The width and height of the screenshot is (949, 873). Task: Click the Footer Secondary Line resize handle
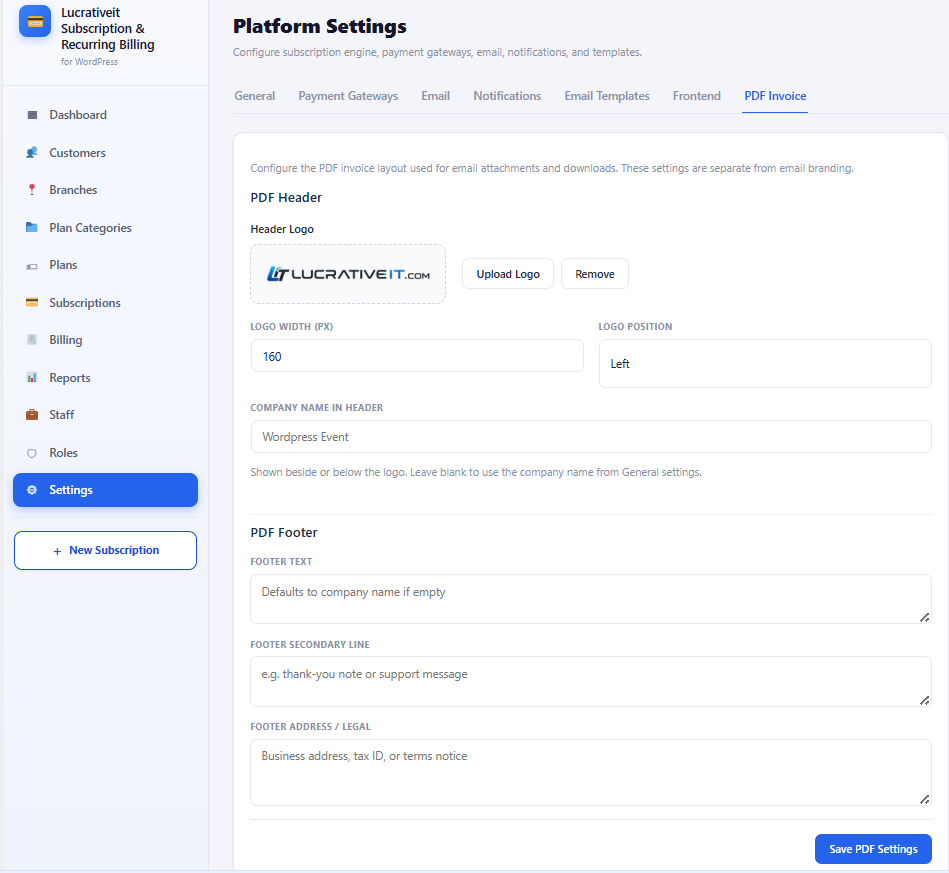[x=924, y=700]
